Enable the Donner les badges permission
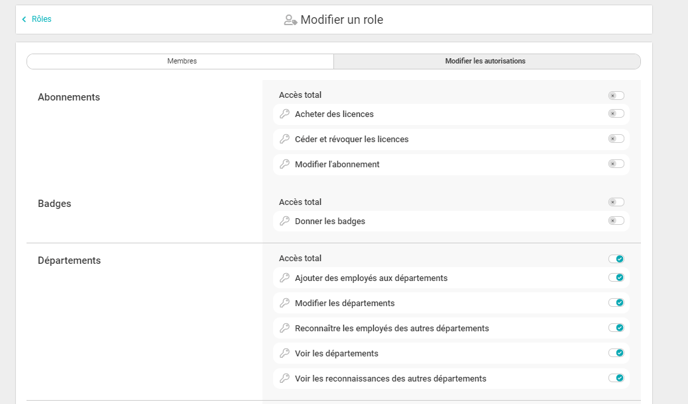Image resolution: width=688 pixels, height=404 pixels. tap(616, 221)
